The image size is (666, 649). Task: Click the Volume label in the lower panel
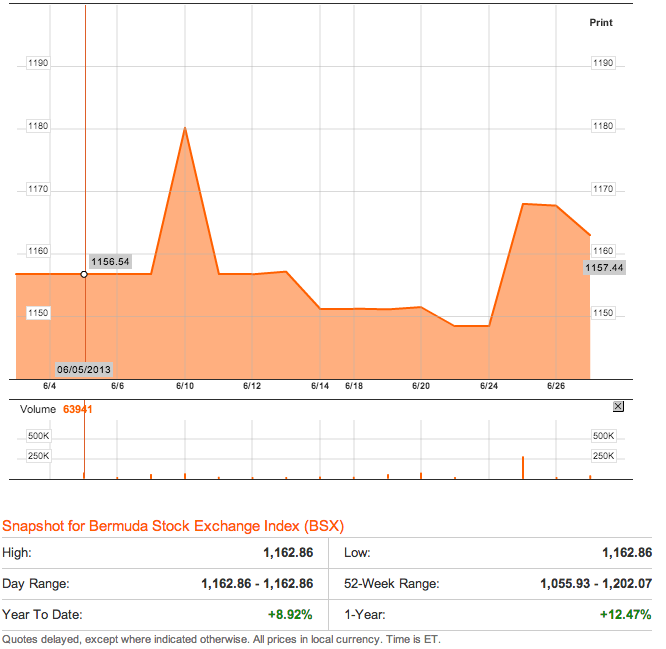click(38, 409)
